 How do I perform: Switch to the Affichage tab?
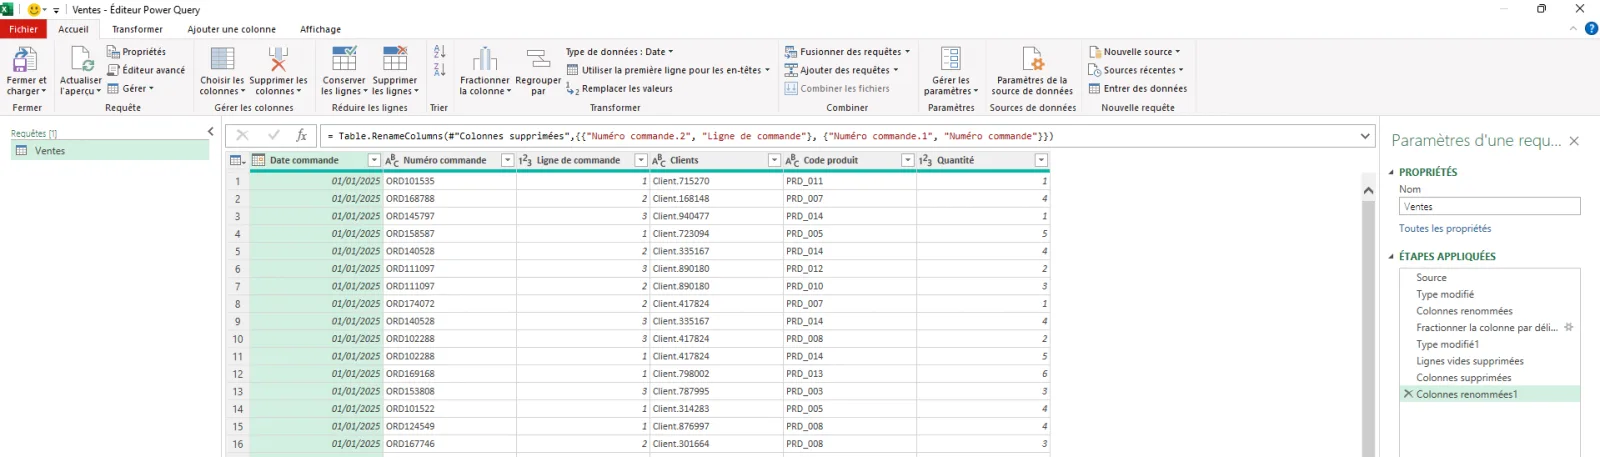tap(320, 29)
